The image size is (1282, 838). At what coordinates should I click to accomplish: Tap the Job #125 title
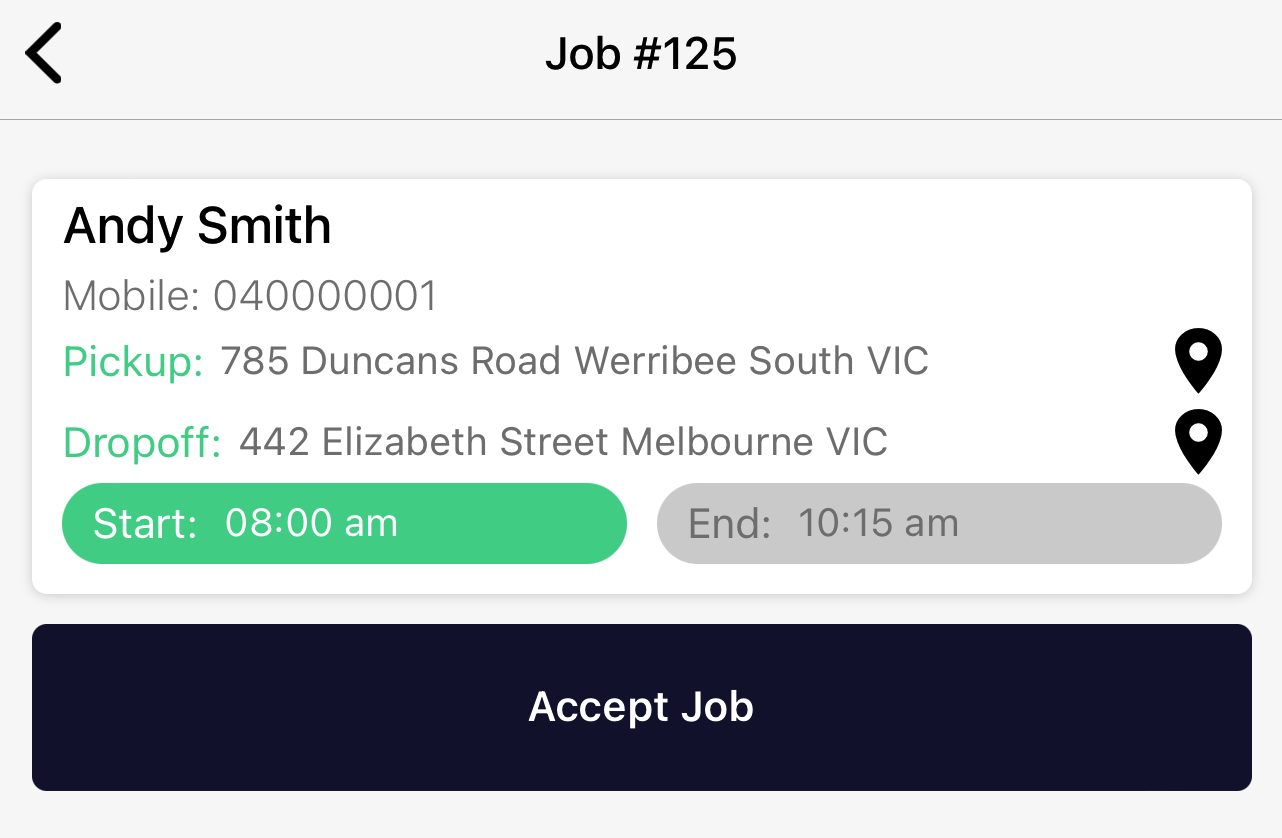pos(641,53)
